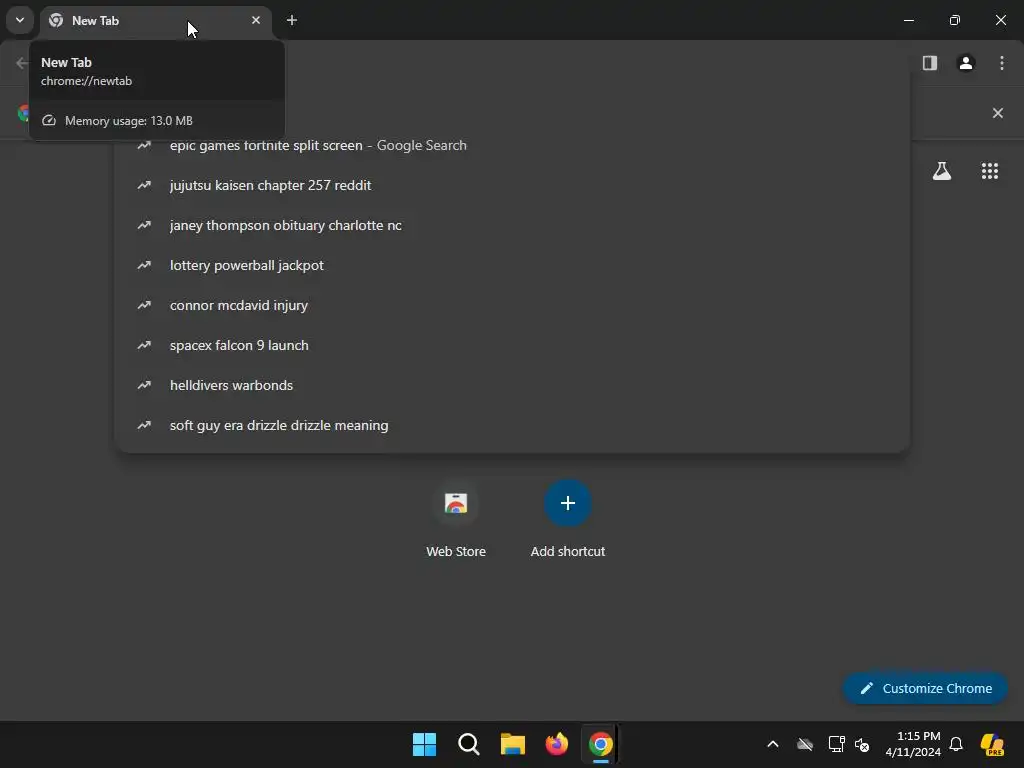Select suggestion epic games fortnite split screen
Viewport: 1024px width, 768px height.
coord(512,146)
